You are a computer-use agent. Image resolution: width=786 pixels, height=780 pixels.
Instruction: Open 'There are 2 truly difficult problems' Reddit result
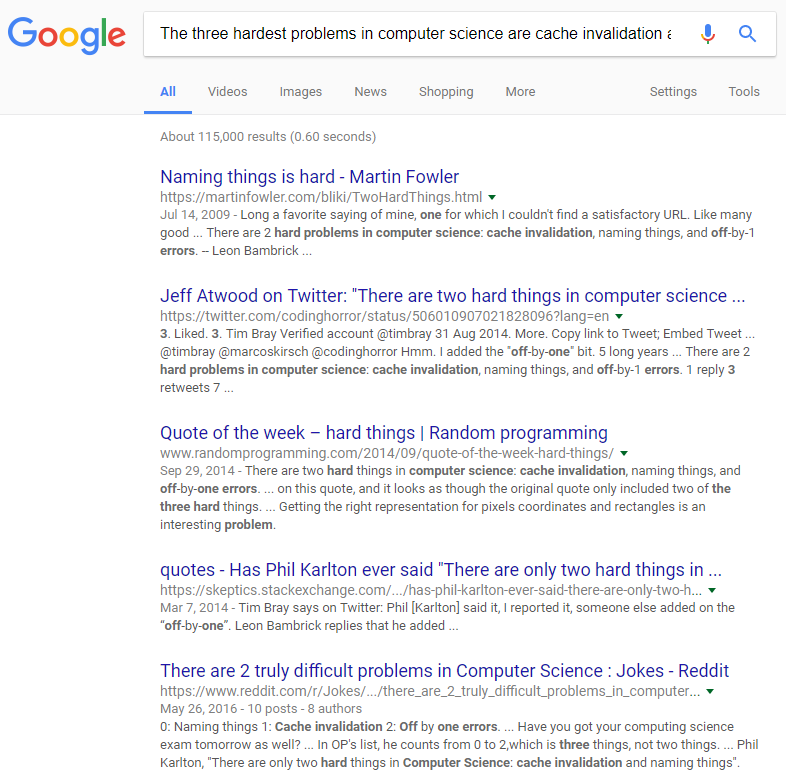444,671
